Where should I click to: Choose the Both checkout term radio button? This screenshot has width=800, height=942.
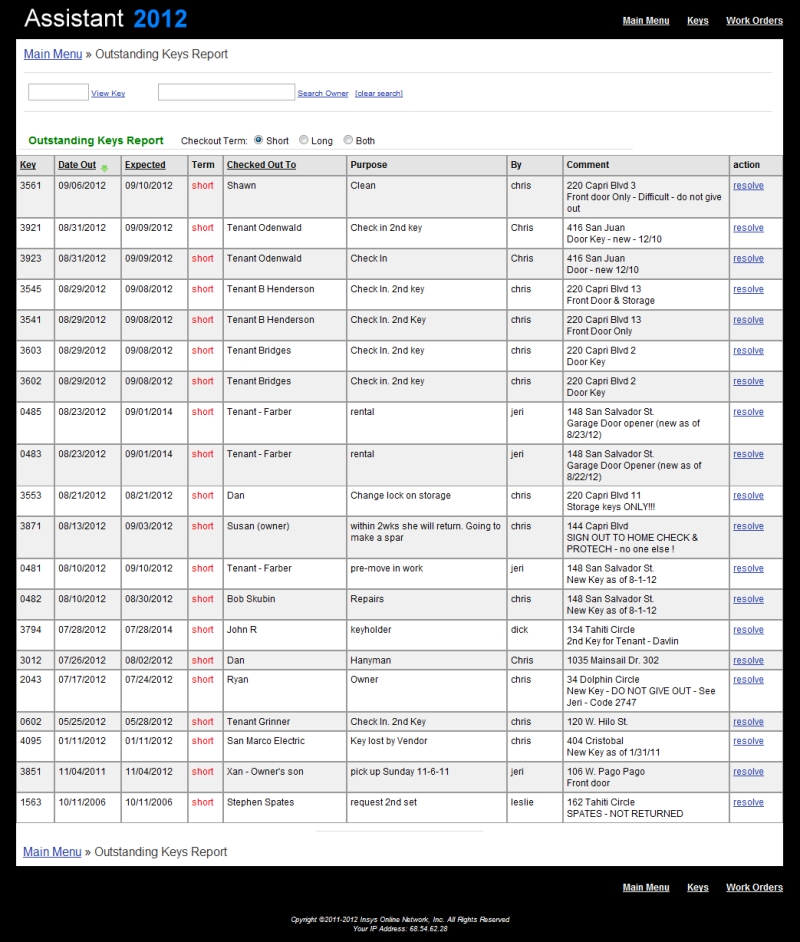[348, 141]
